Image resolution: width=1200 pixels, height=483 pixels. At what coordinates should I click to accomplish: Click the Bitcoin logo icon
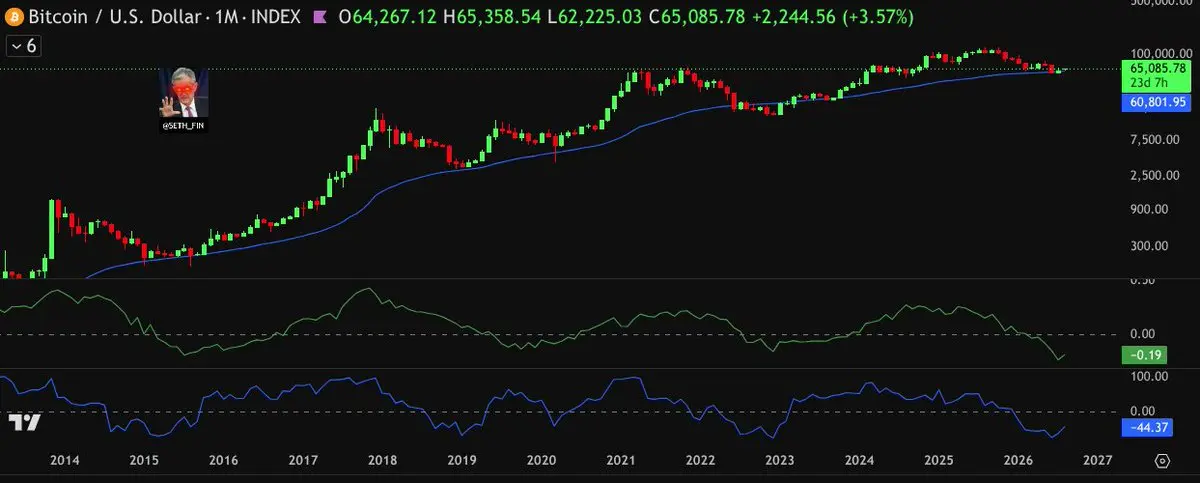point(12,17)
